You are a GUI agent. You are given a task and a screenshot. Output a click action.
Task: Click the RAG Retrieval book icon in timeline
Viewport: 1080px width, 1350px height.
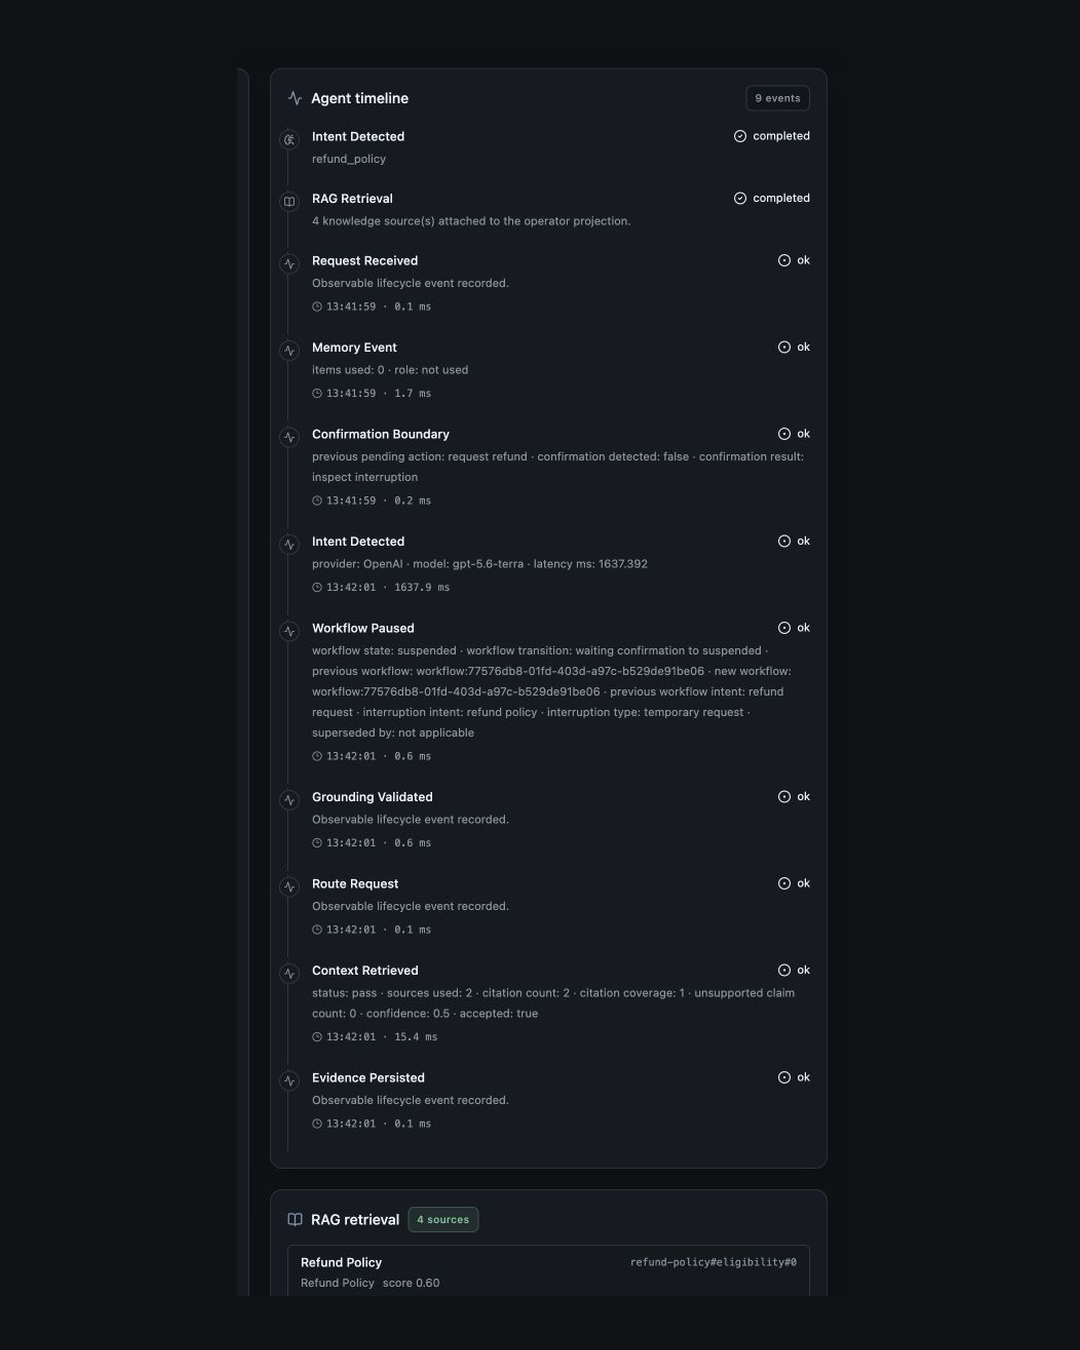point(289,202)
